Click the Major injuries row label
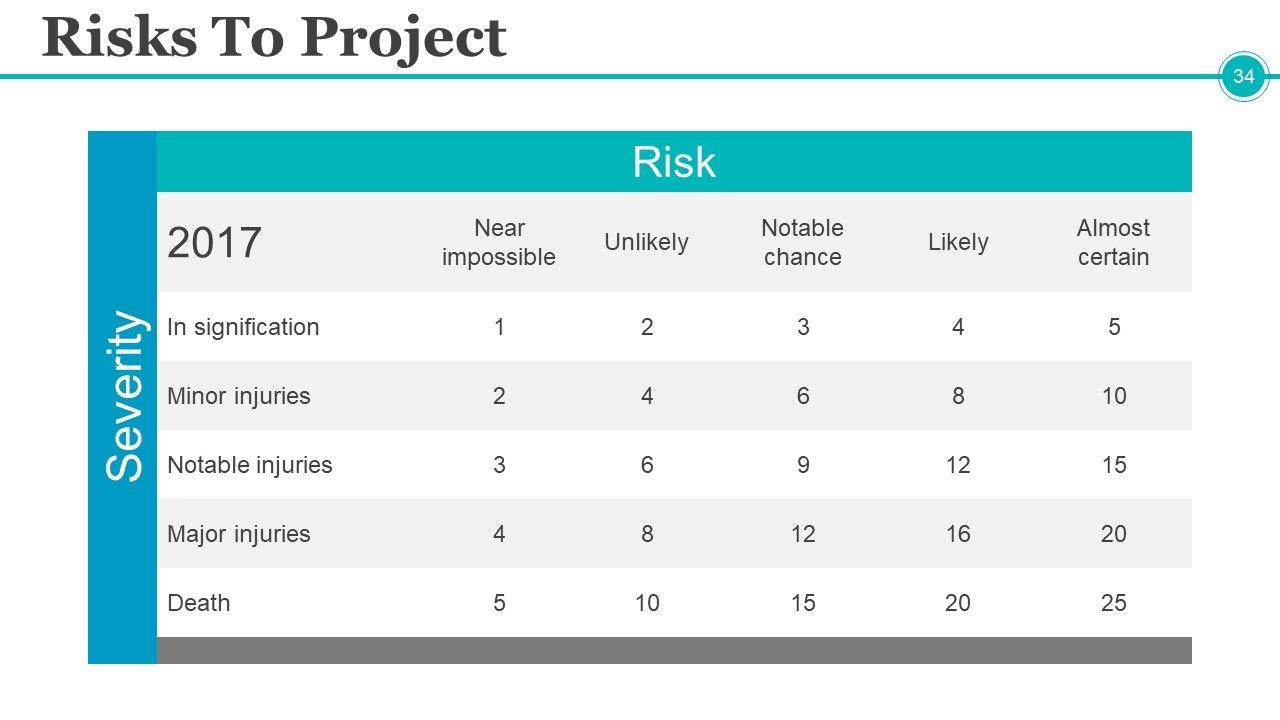 pos(239,534)
